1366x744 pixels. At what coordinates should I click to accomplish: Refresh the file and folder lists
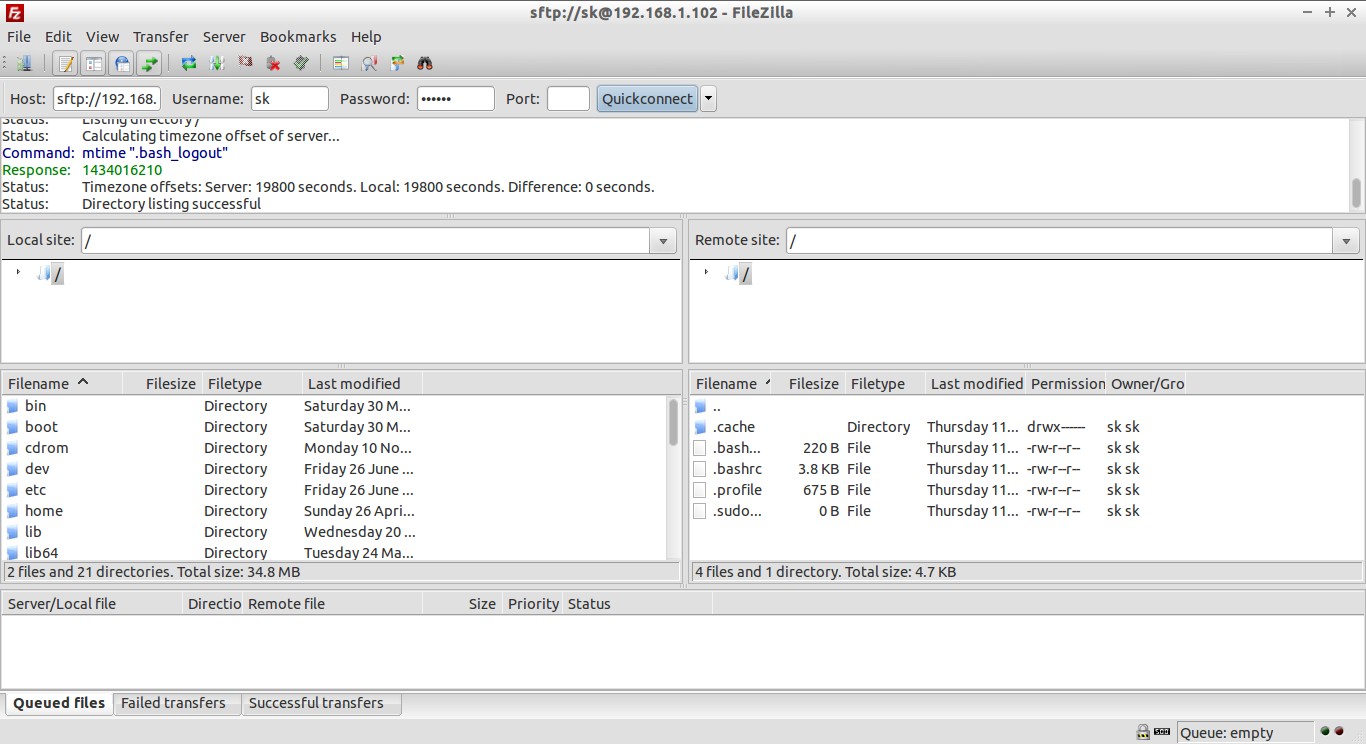[x=189, y=63]
